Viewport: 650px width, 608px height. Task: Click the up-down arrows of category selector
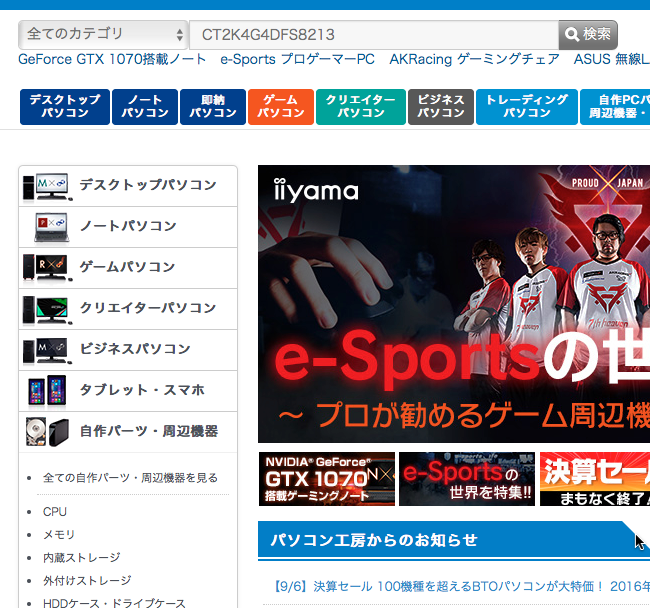(179, 35)
